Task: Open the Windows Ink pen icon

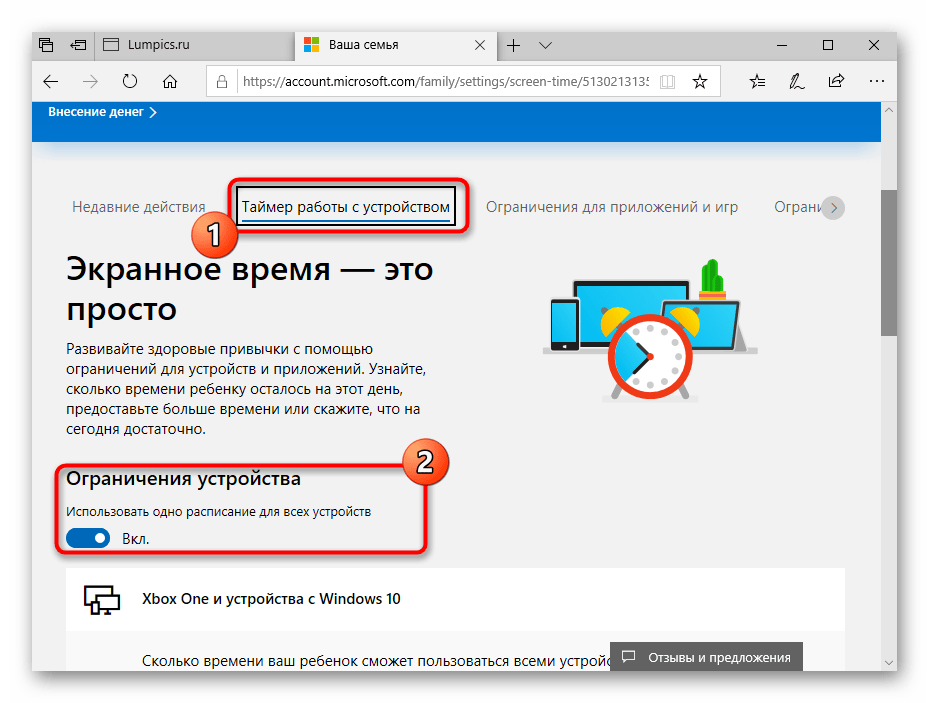Action: pos(796,81)
